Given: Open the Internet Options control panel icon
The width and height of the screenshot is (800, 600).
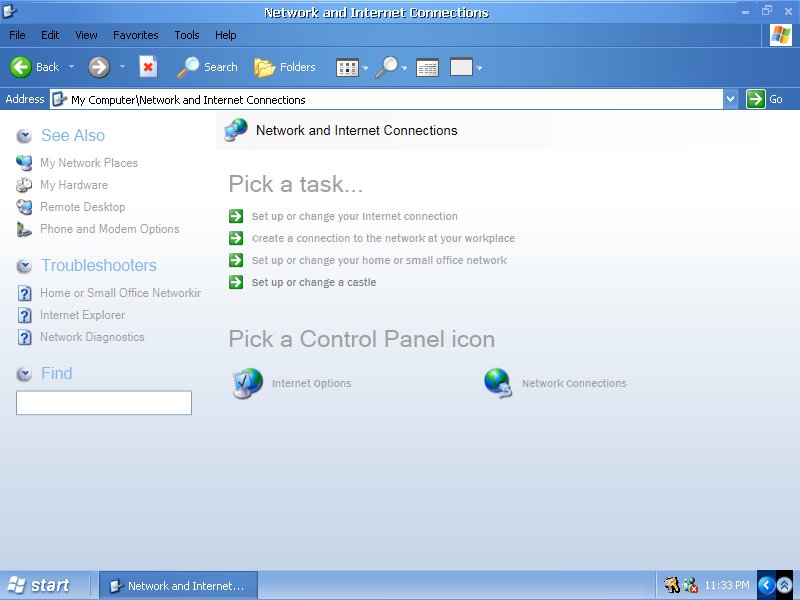Looking at the screenshot, I should point(247,383).
